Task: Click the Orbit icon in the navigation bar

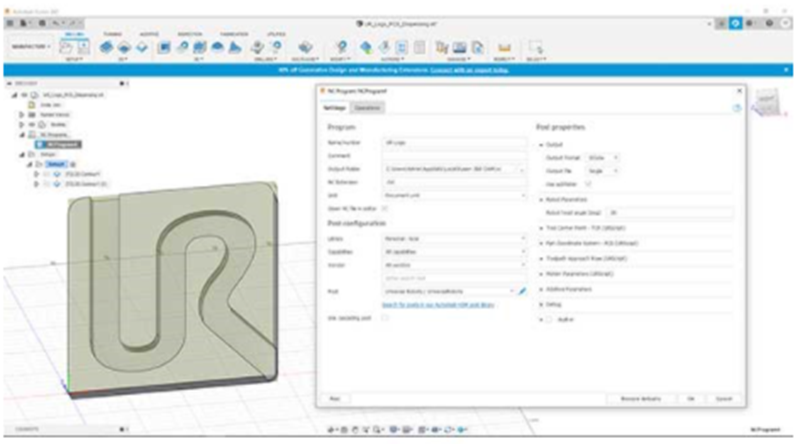Action: (331, 430)
